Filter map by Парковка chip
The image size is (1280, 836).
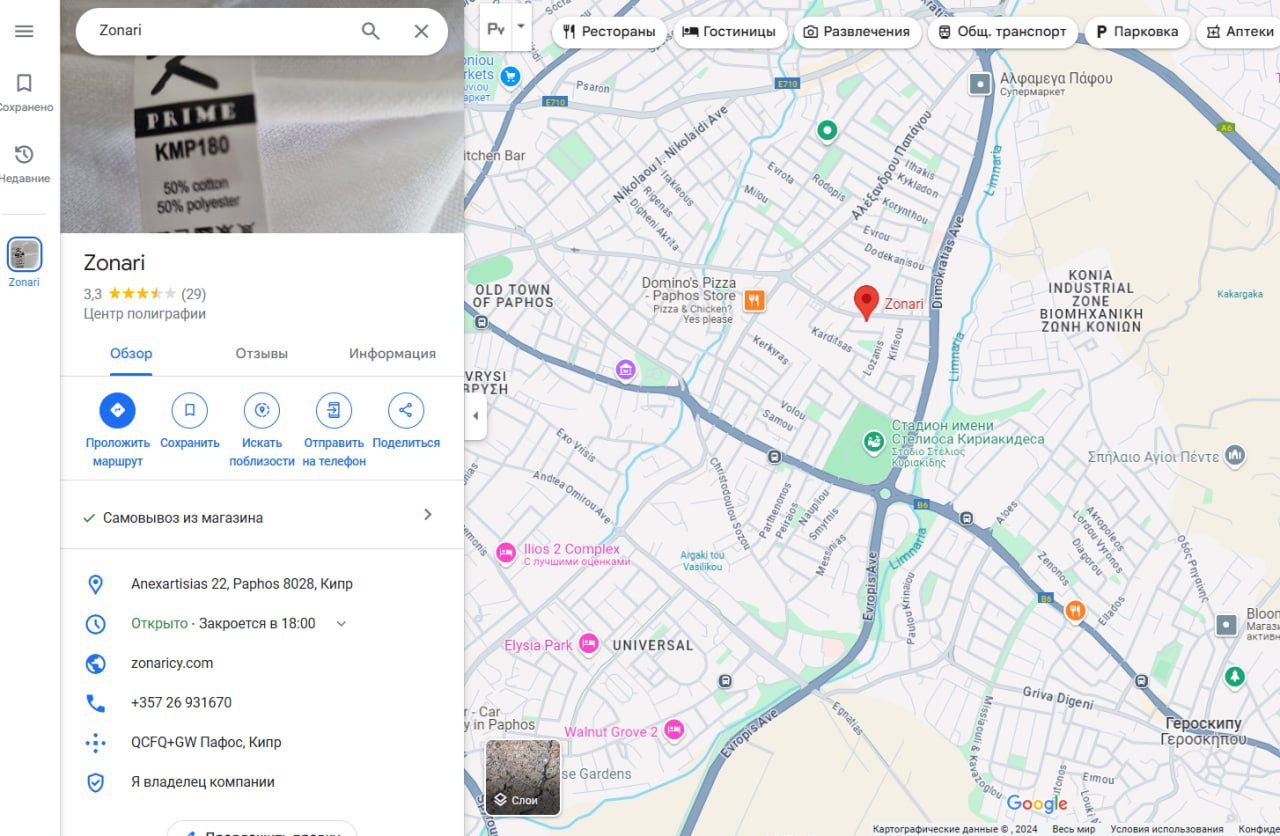point(1137,32)
